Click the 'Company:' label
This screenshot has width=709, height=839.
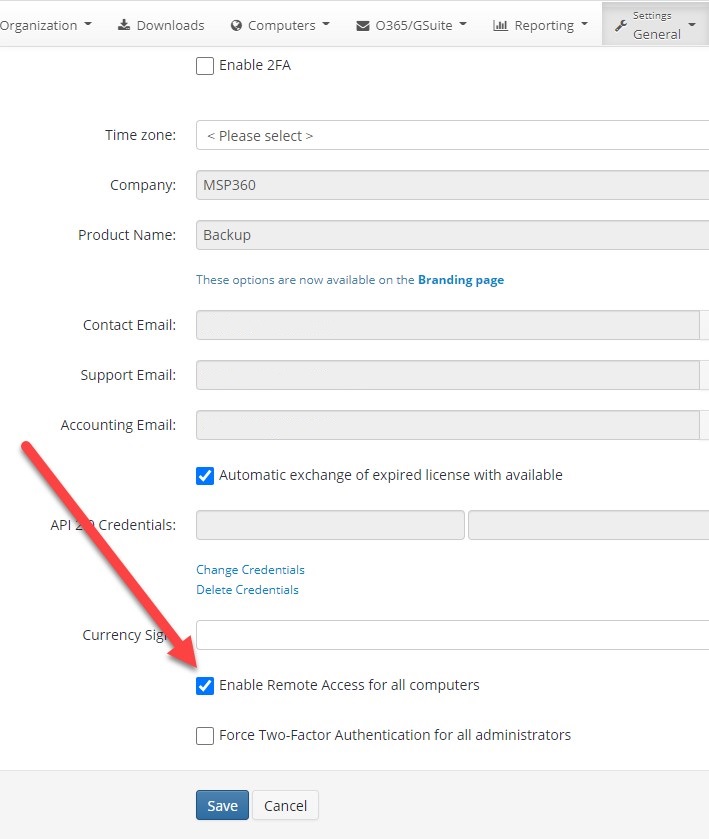click(143, 185)
